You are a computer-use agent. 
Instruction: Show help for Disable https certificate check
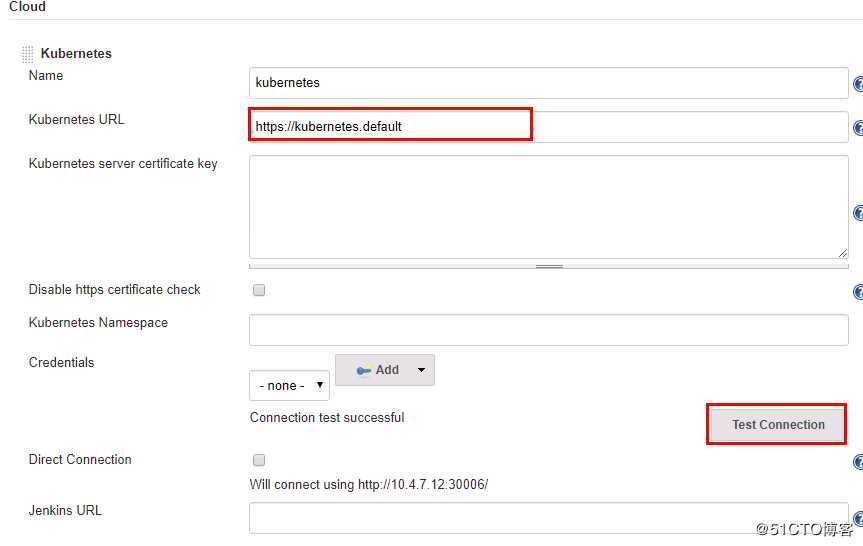(x=858, y=292)
